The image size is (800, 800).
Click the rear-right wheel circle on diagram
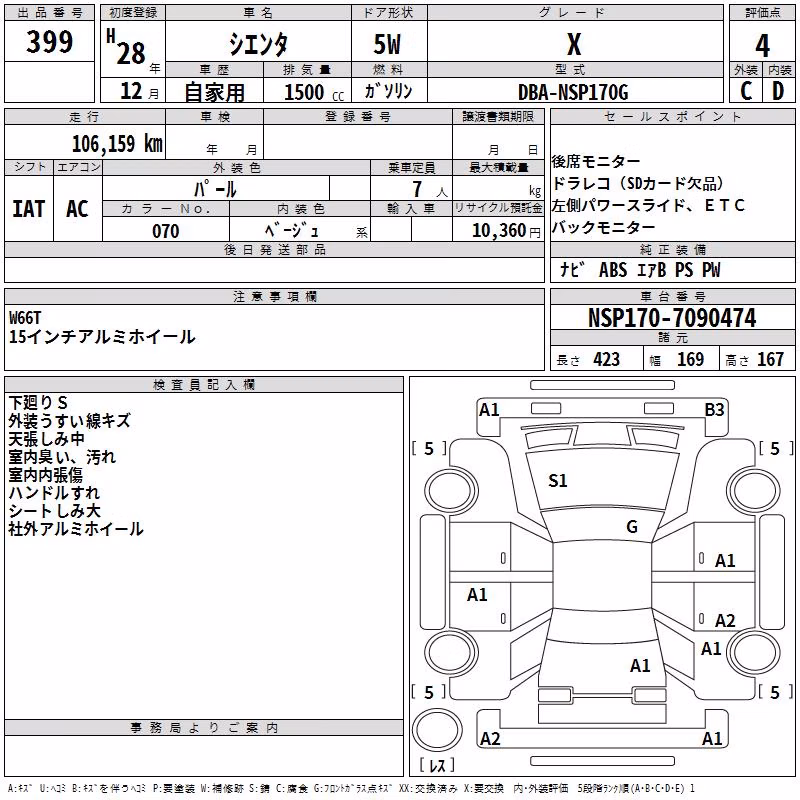pos(753,653)
